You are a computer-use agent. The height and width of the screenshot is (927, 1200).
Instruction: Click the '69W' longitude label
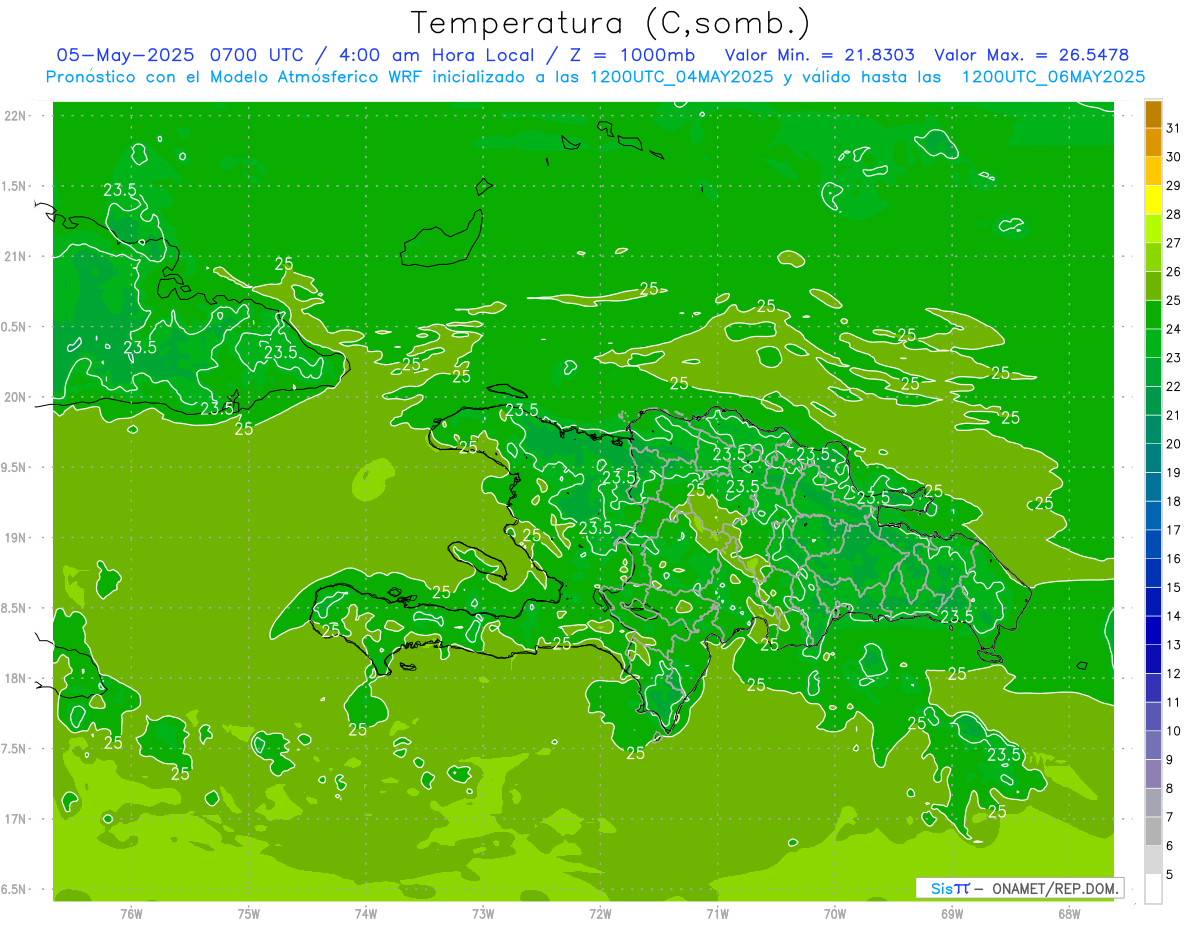[x=951, y=913]
